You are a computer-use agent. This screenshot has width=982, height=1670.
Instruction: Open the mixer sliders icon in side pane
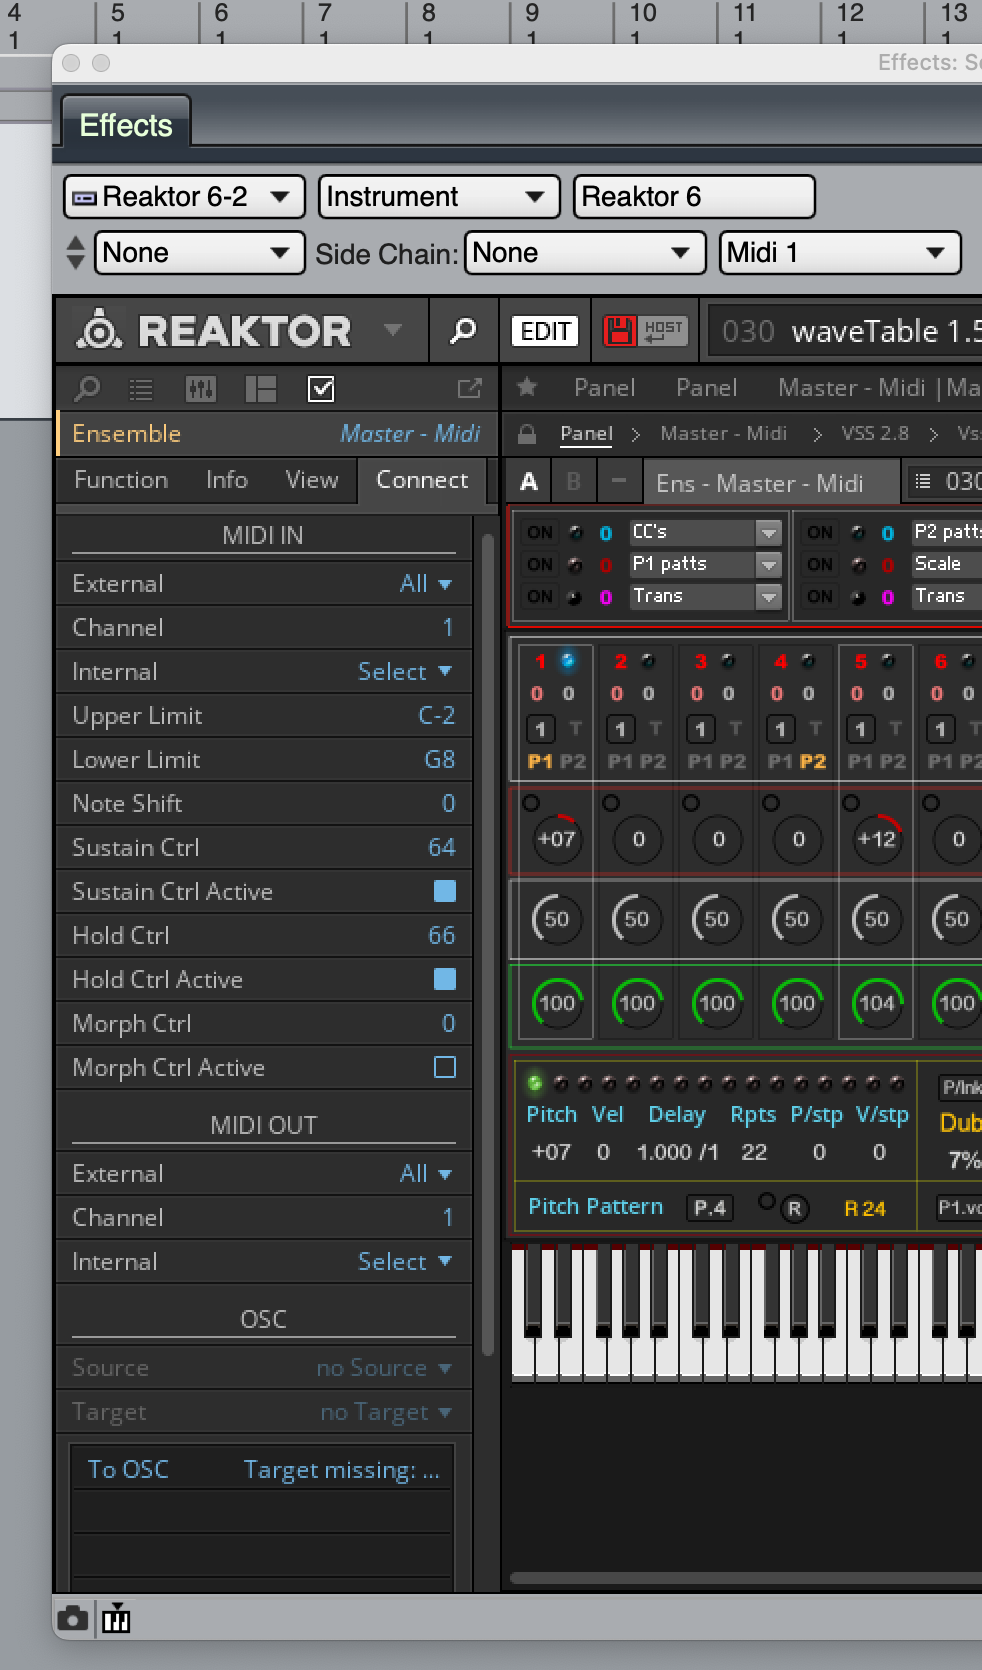(201, 389)
